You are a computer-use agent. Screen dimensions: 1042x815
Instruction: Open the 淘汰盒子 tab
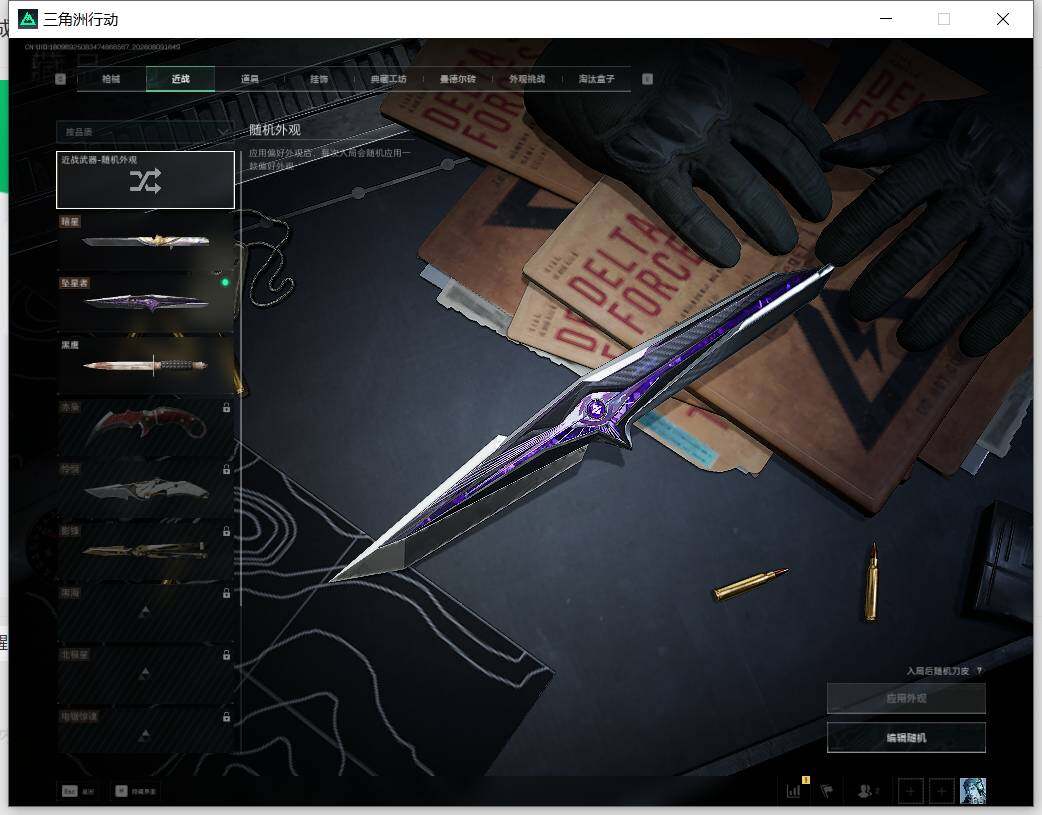597,79
